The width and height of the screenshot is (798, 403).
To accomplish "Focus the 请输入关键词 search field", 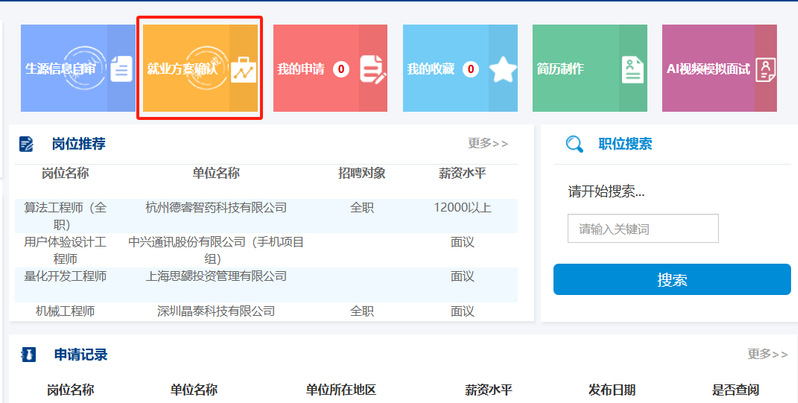I will 643,228.
